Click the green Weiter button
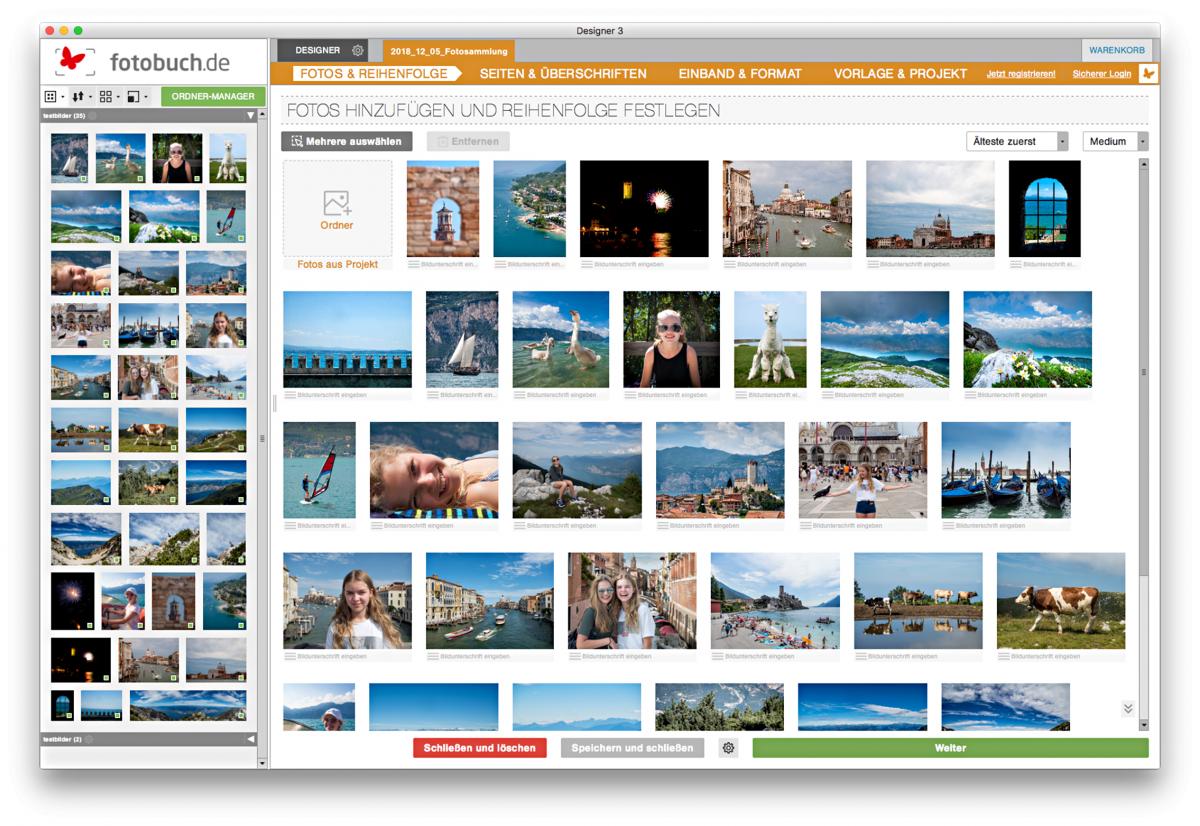 pos(950,748)
